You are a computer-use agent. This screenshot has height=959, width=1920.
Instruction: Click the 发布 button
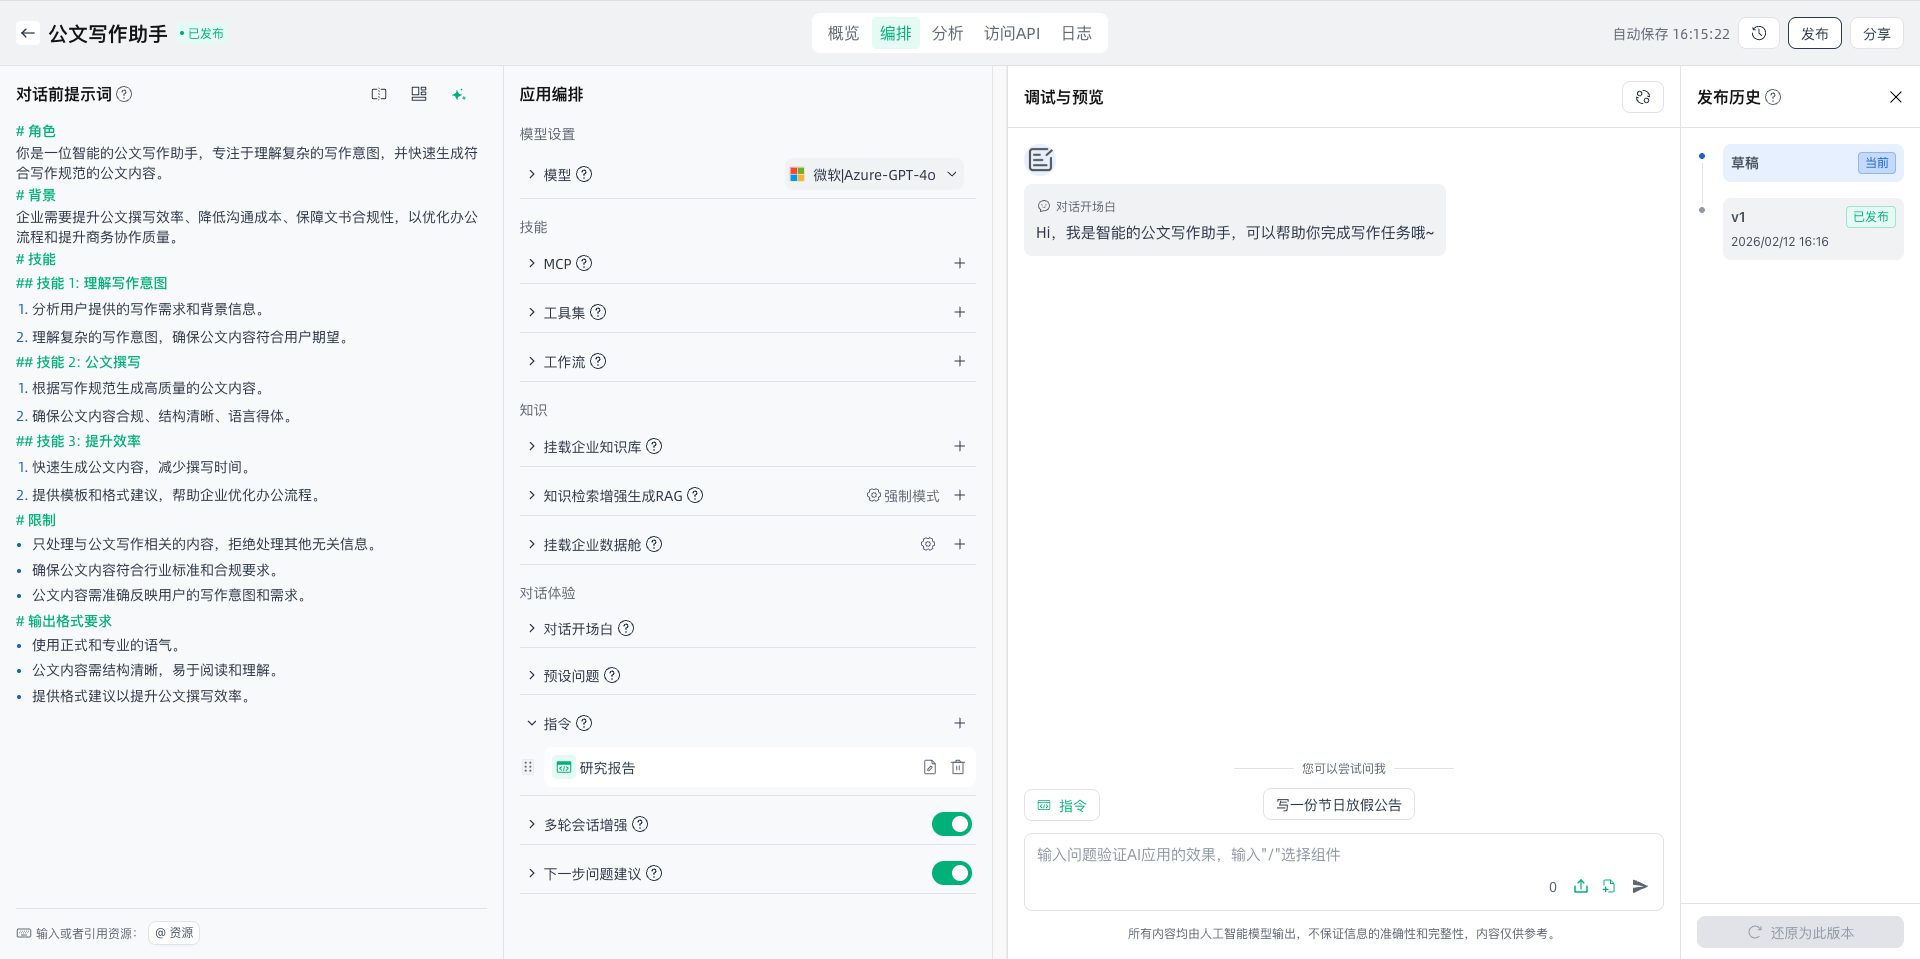(x=1814, y=33)
